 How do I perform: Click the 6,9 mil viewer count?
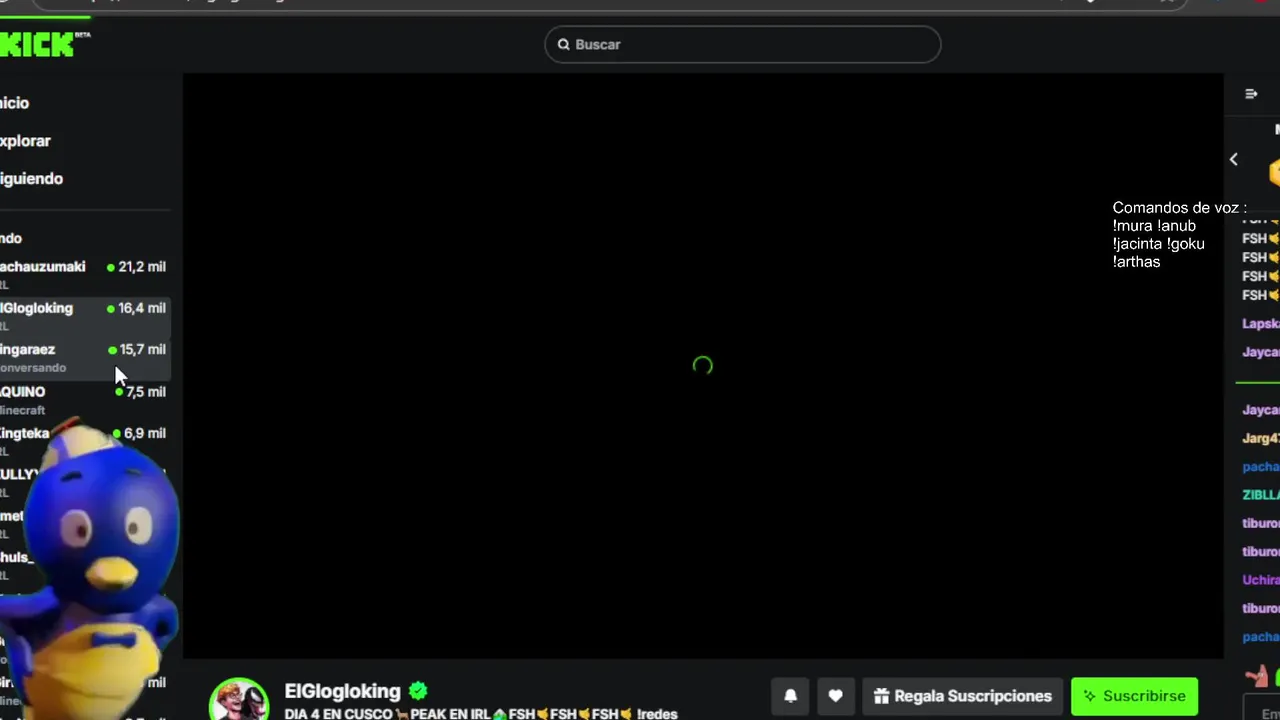click(145, 433)
